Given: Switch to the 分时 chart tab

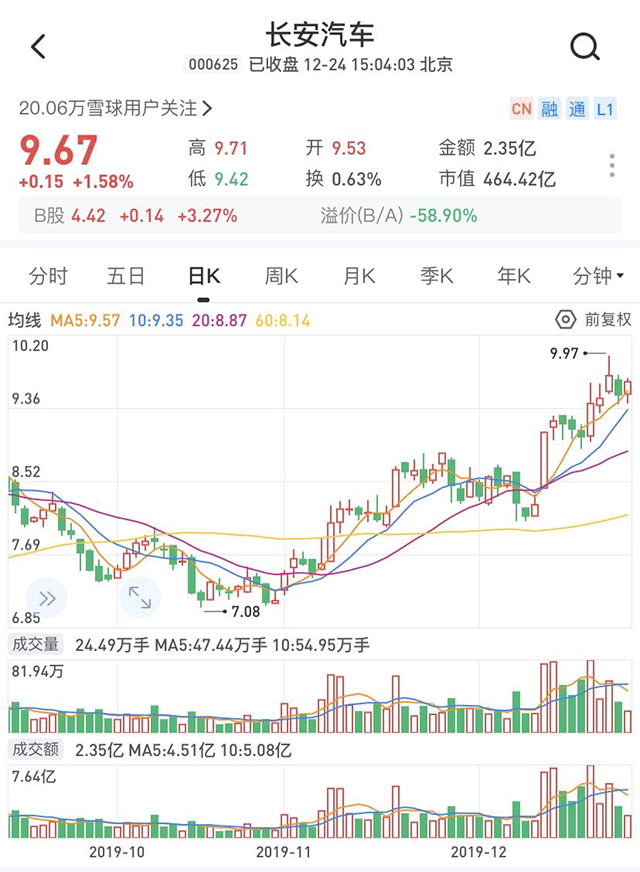Looking at the screenshot, I should (48, 276).
